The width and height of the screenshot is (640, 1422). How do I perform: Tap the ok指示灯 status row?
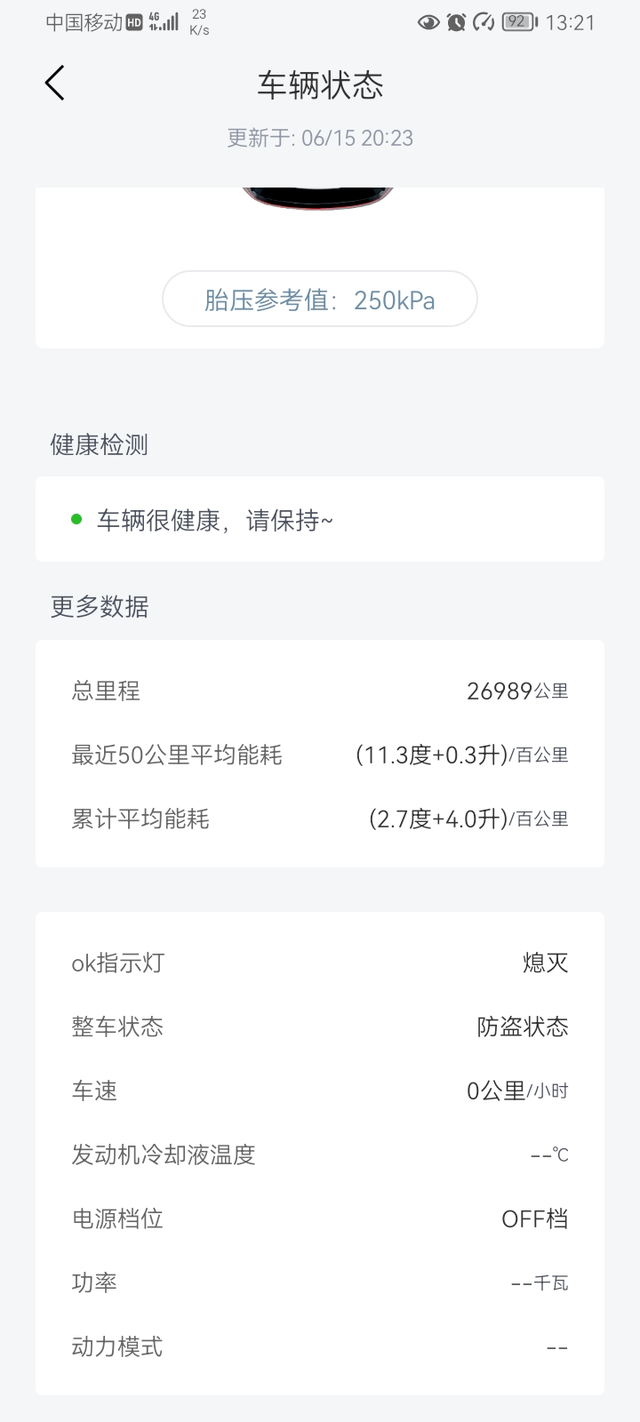(x=320, y=963)
